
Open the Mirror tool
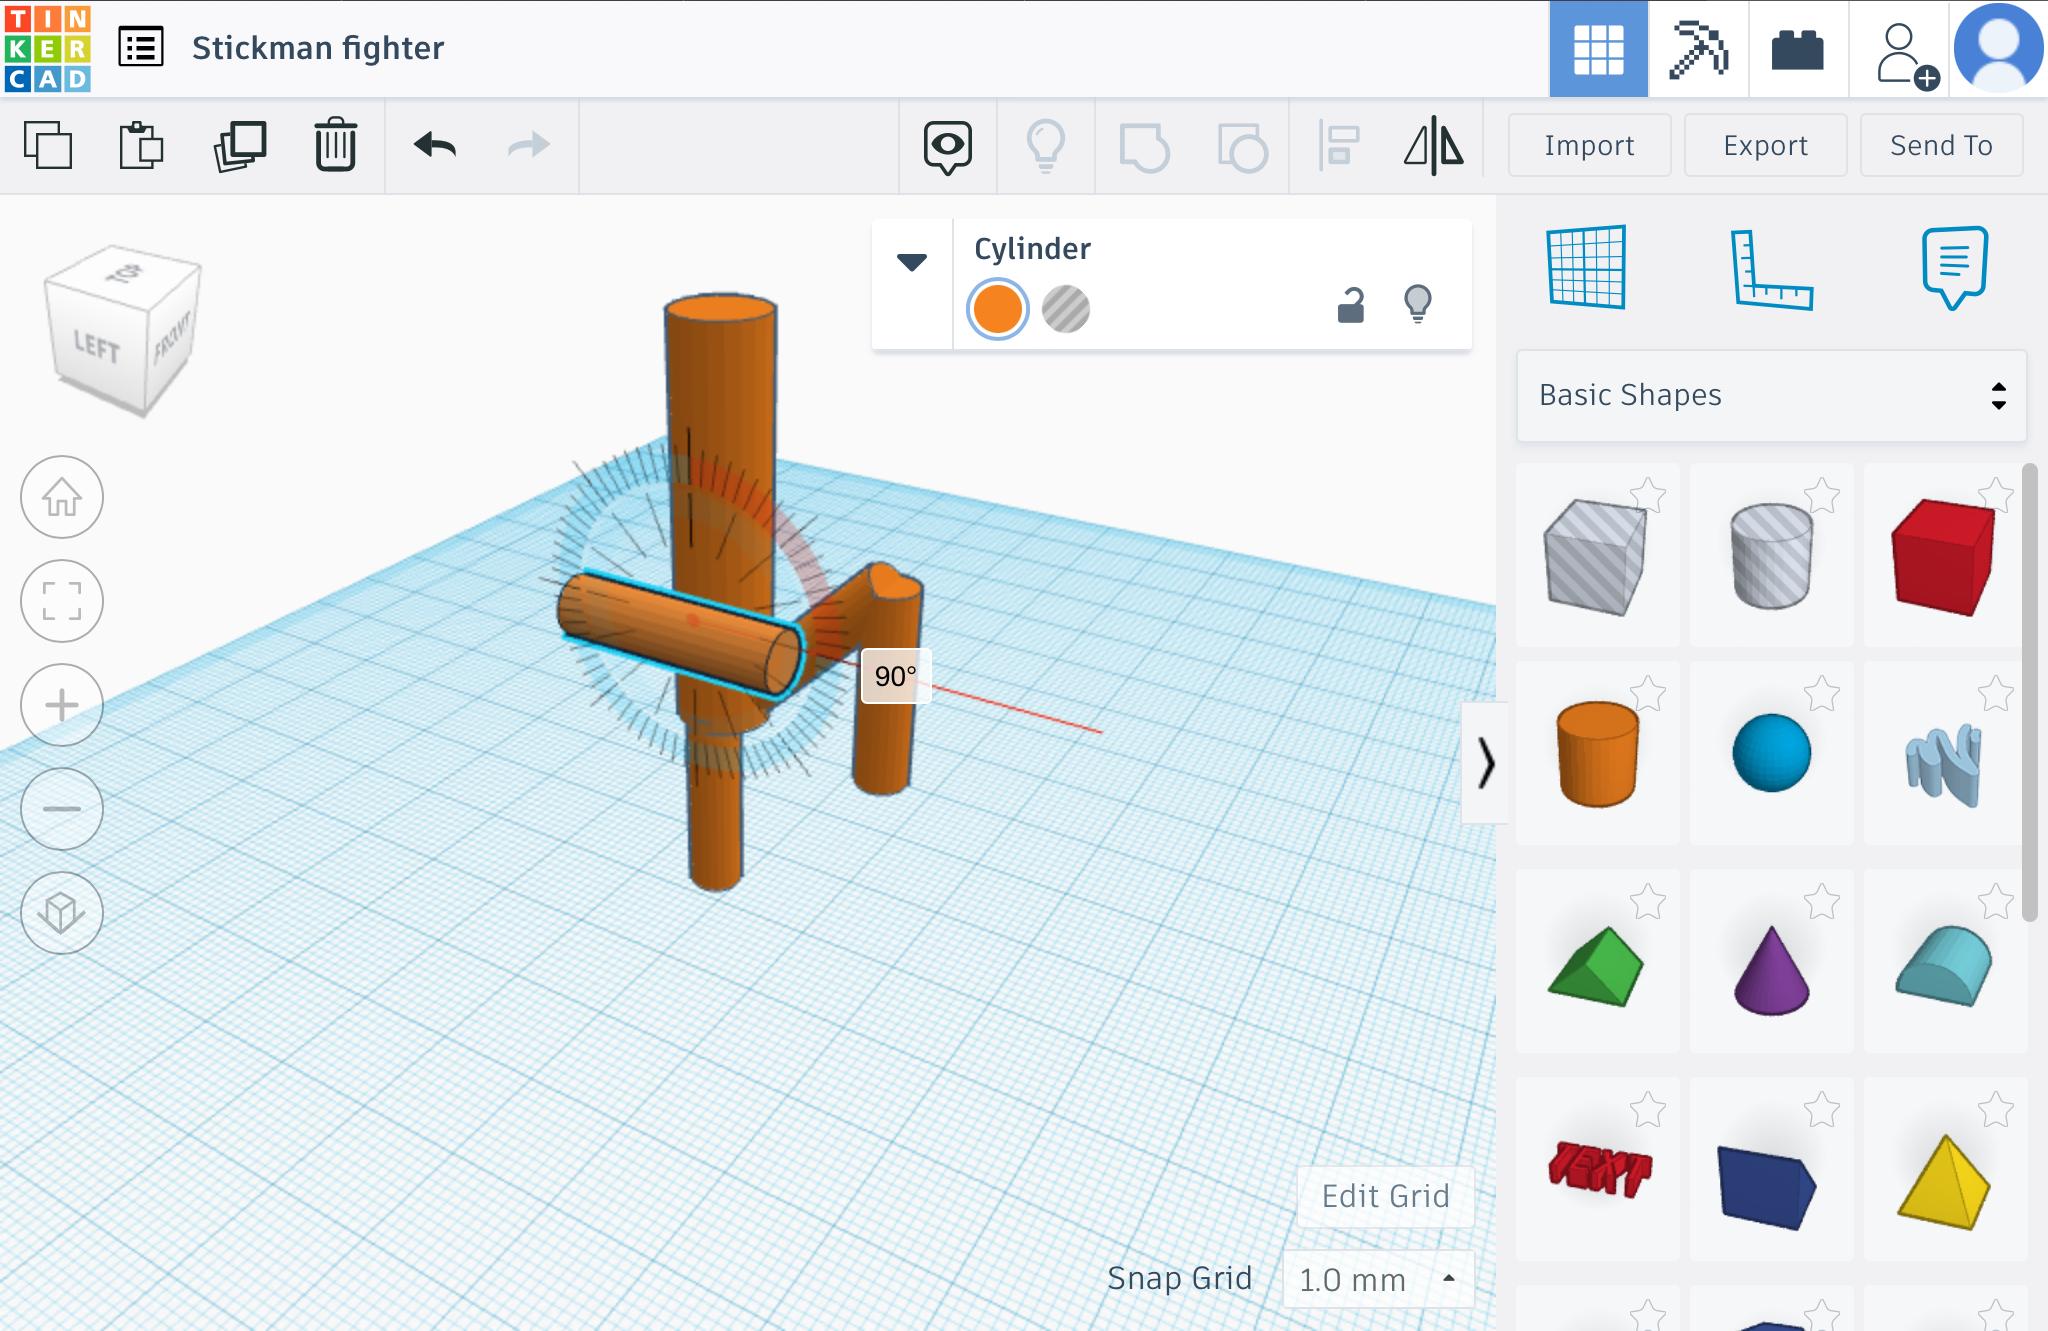click(1433, 146)
